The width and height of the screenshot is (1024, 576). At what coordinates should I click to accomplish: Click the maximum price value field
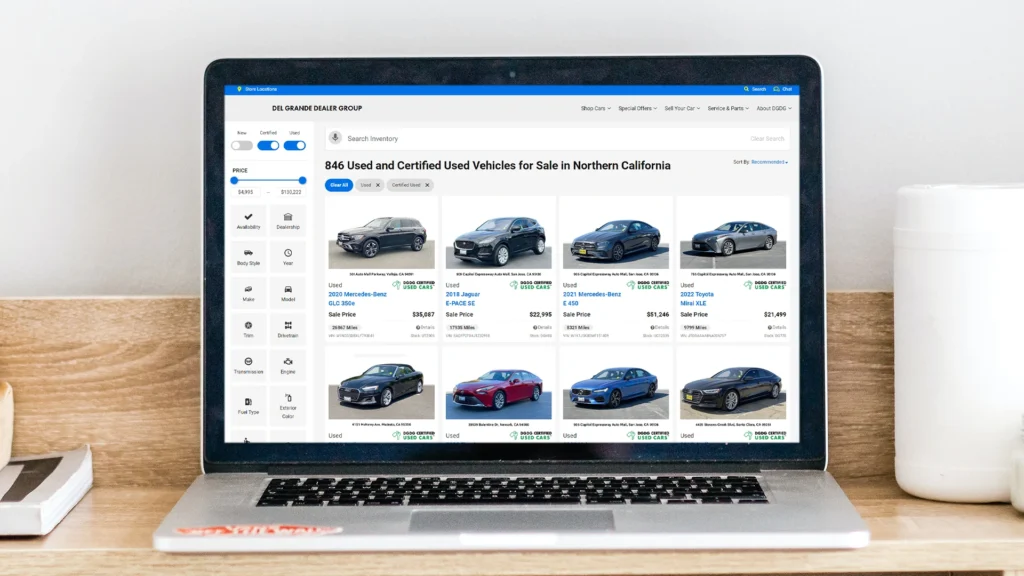pos(291,192)
